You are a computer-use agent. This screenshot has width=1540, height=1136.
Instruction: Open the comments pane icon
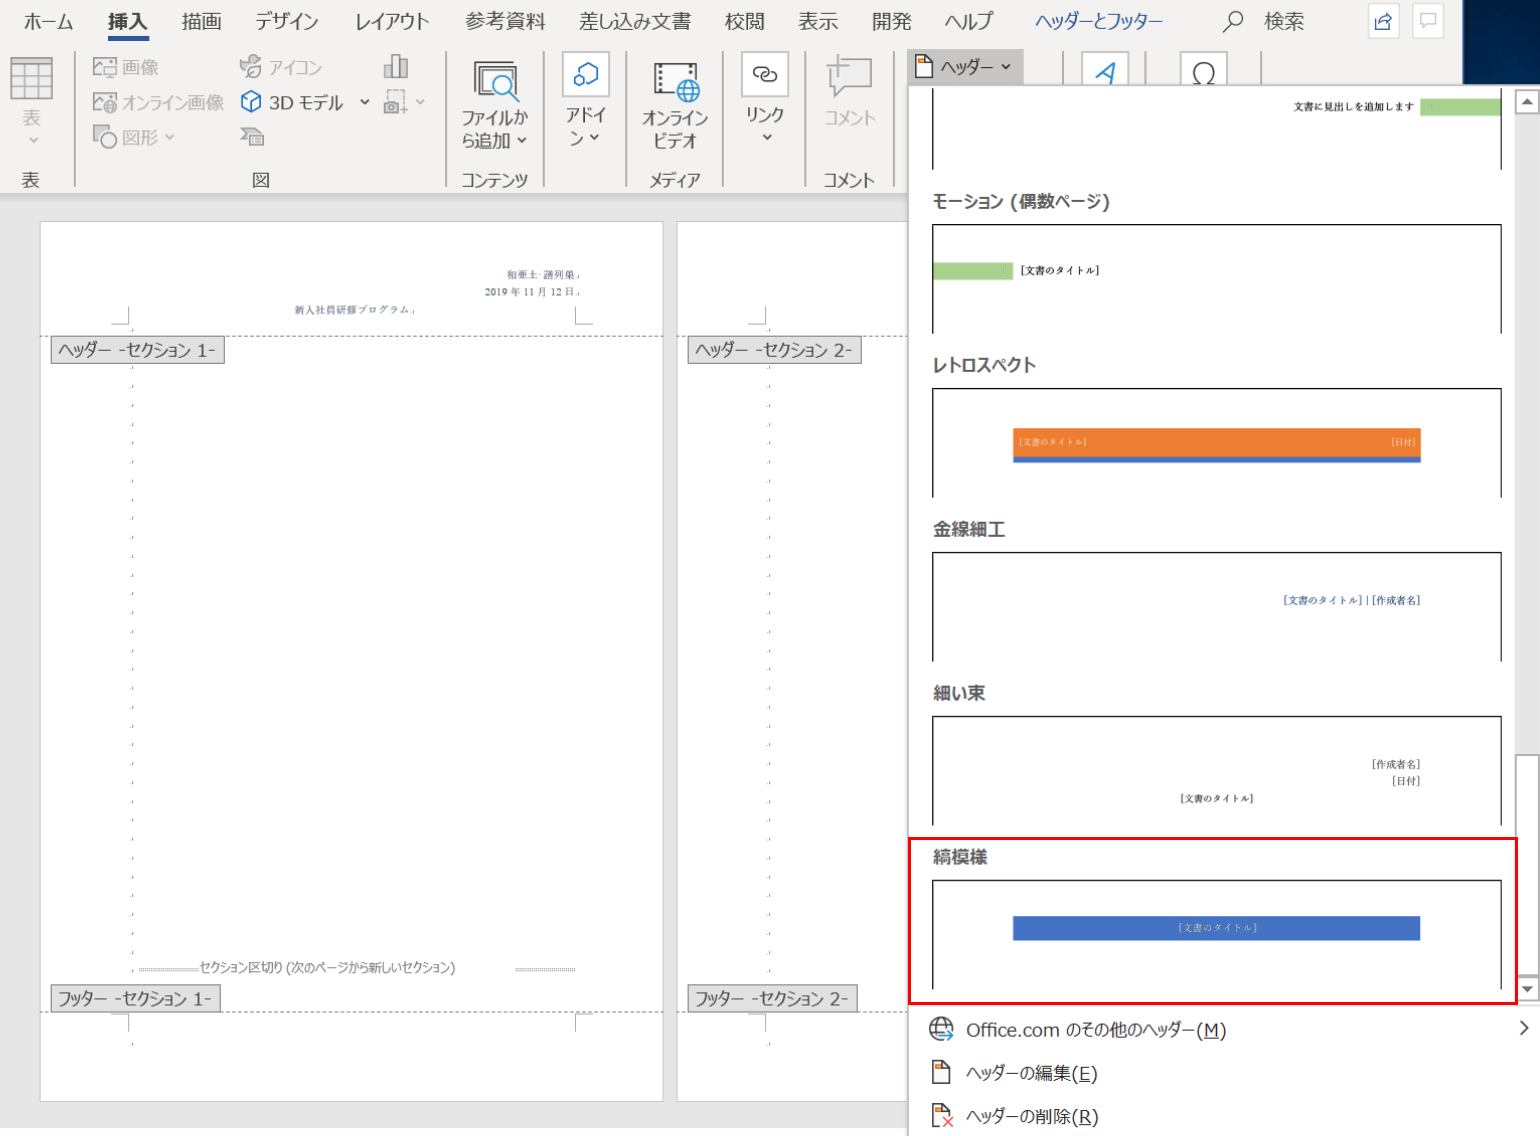point(1428,21)
